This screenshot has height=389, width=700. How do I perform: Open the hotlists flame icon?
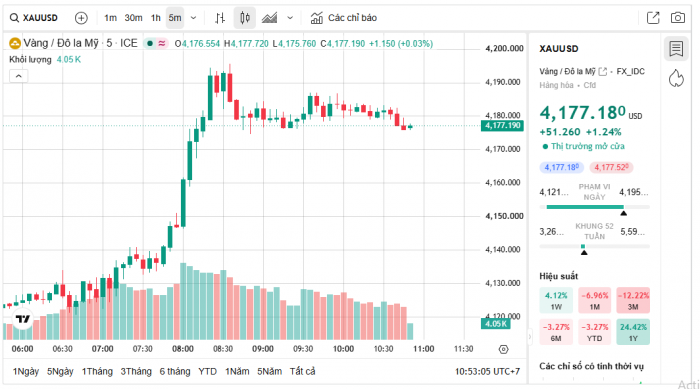click(676, 78)
